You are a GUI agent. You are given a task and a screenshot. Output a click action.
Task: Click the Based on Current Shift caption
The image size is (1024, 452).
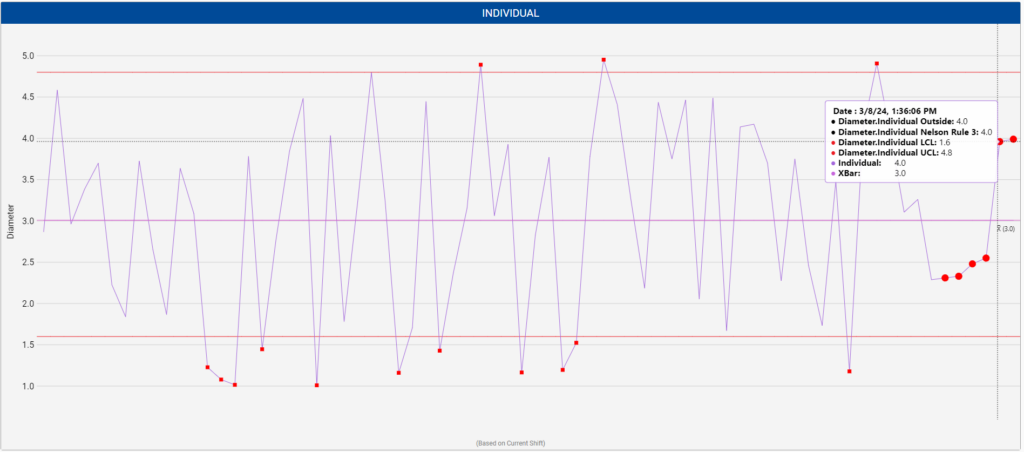(511, 443)
